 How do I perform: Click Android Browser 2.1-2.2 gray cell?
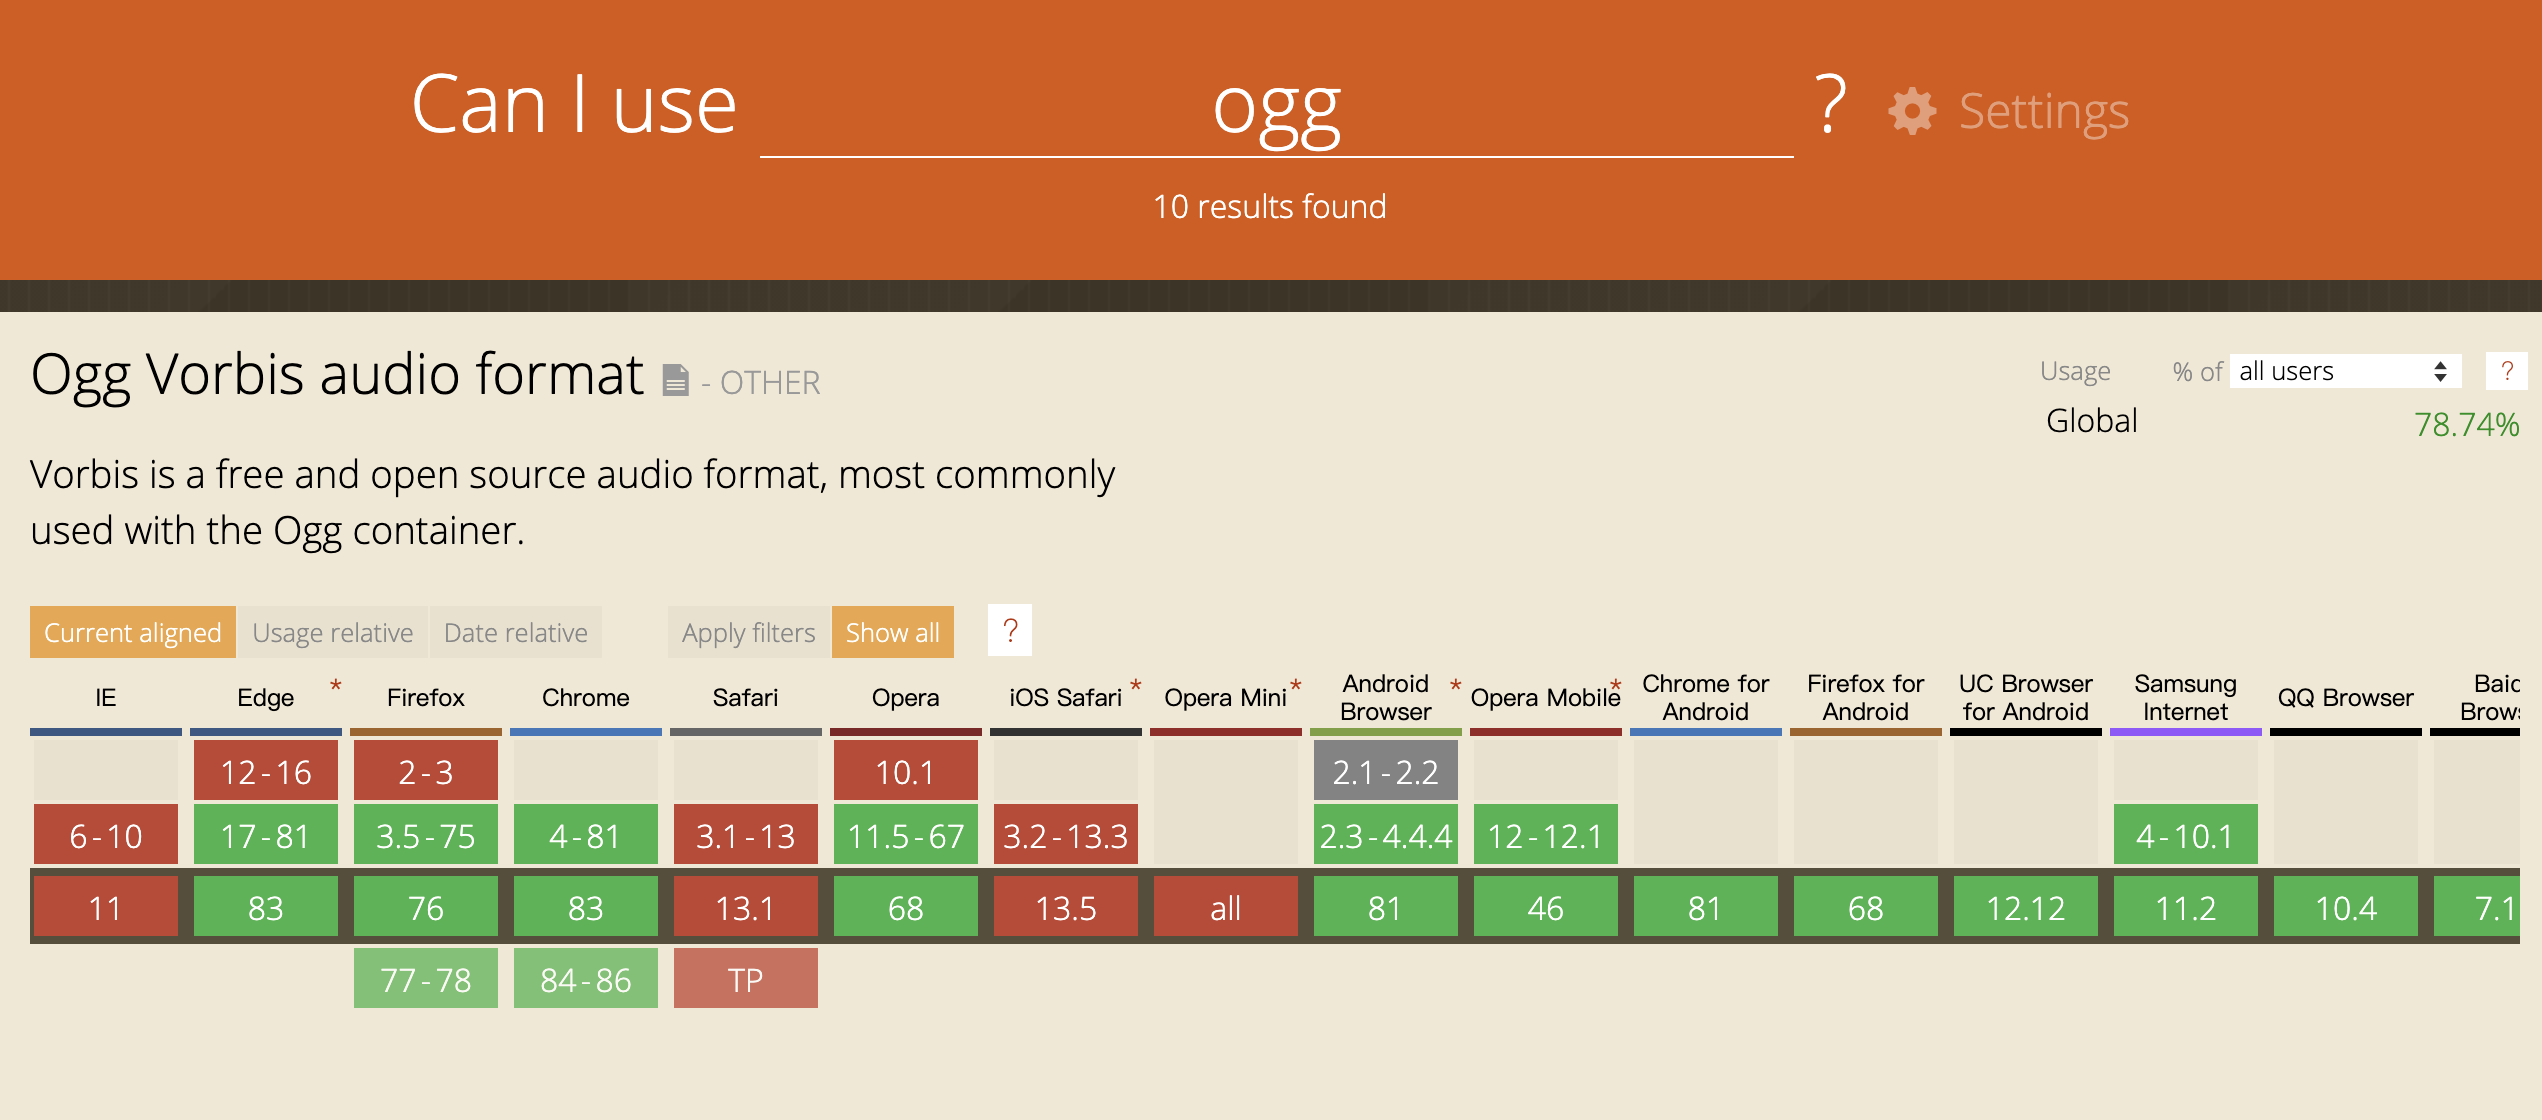(1385, 771)
